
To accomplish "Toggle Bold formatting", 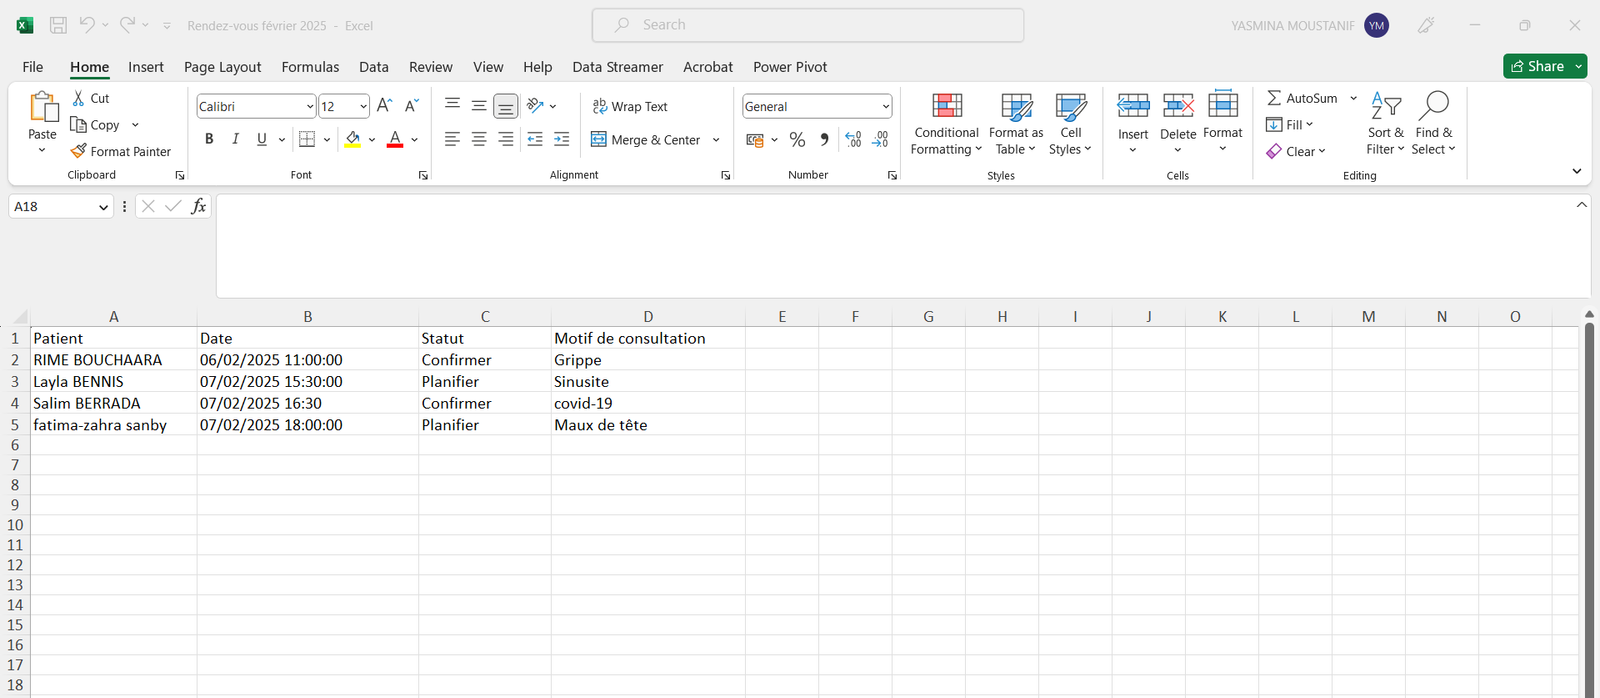I will [x=209, y=139].
